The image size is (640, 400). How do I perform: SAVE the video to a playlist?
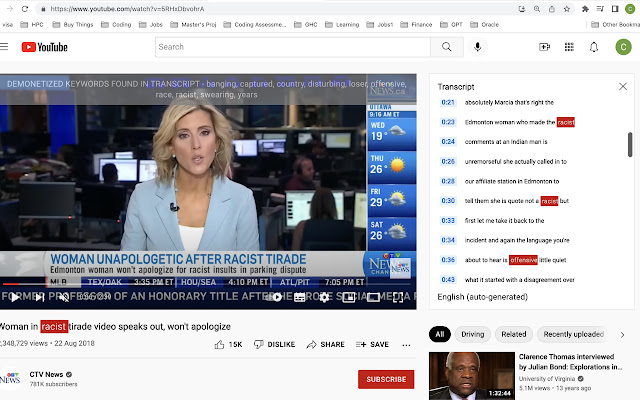372,344
